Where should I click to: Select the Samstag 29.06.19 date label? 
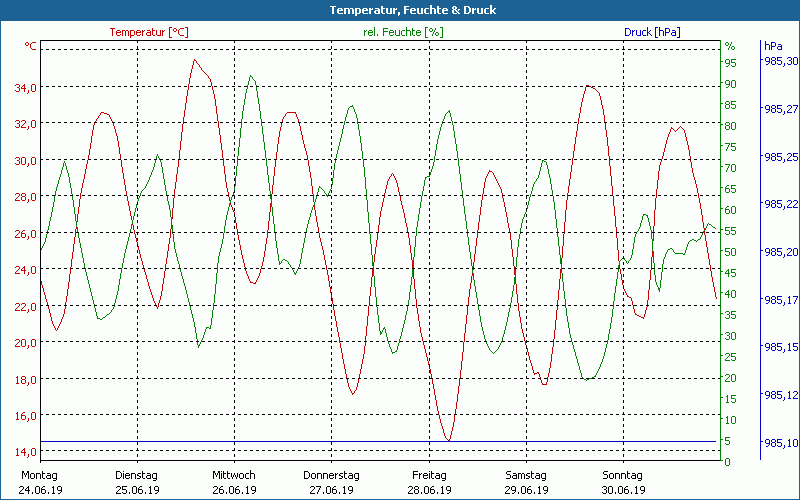point(526,482)
